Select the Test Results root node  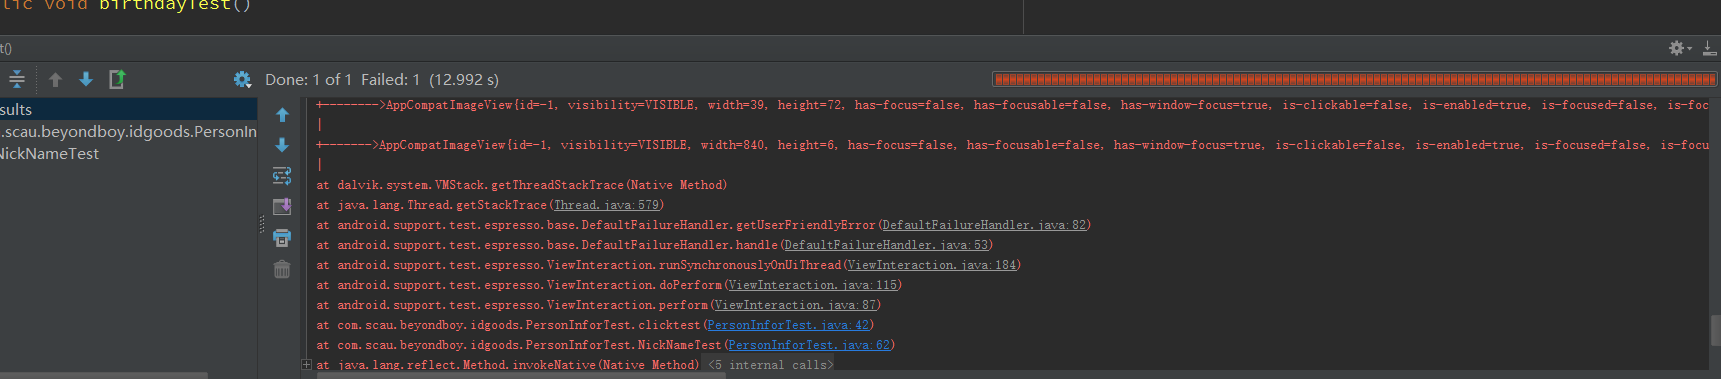point(128,110)
